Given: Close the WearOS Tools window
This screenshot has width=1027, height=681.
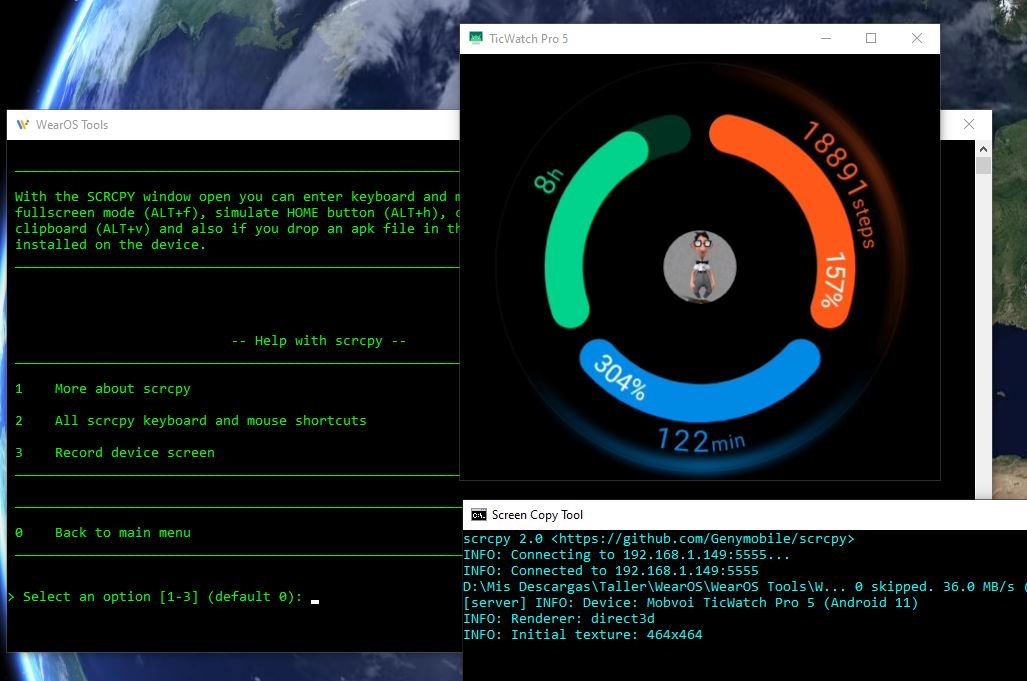Looking at the screenshot, I should coord(968,125).
